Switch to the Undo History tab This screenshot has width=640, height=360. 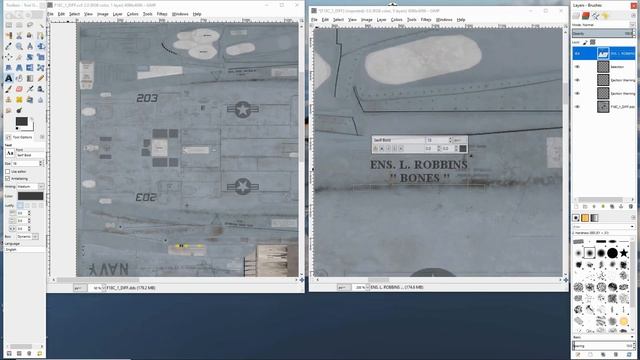tap(605, 16)
